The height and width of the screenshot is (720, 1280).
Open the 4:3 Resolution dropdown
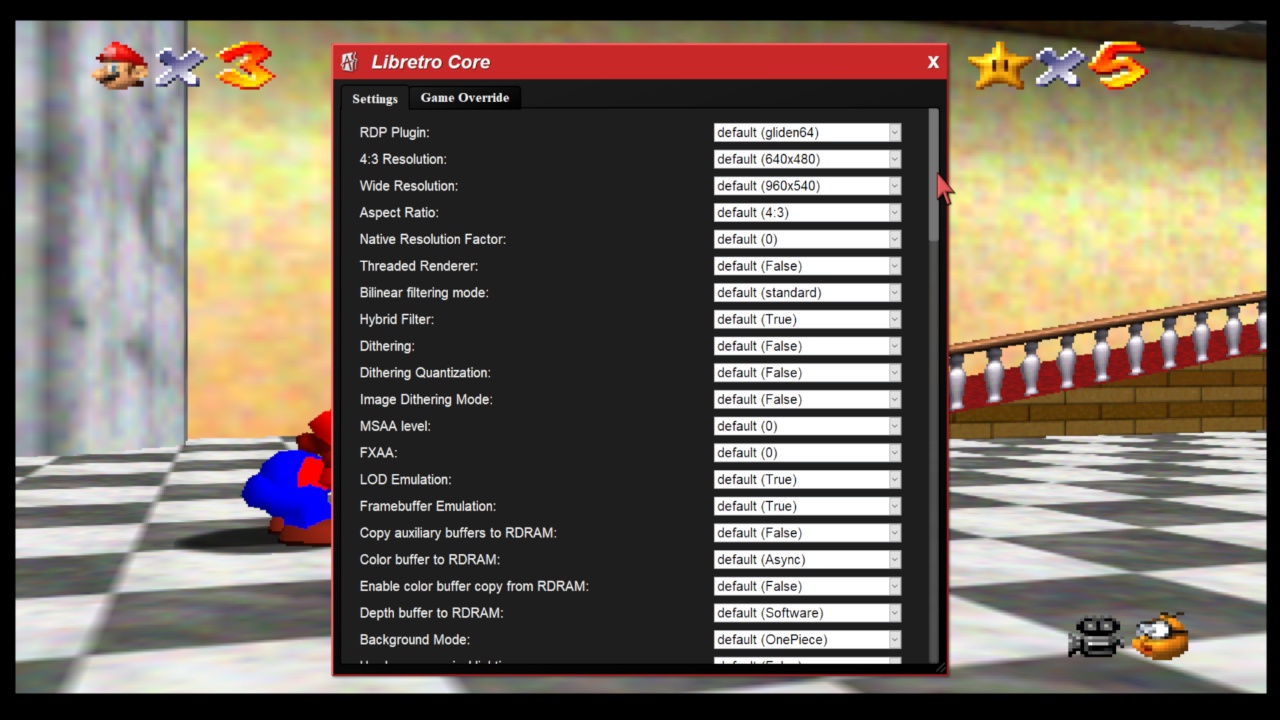tap(806, 159)
